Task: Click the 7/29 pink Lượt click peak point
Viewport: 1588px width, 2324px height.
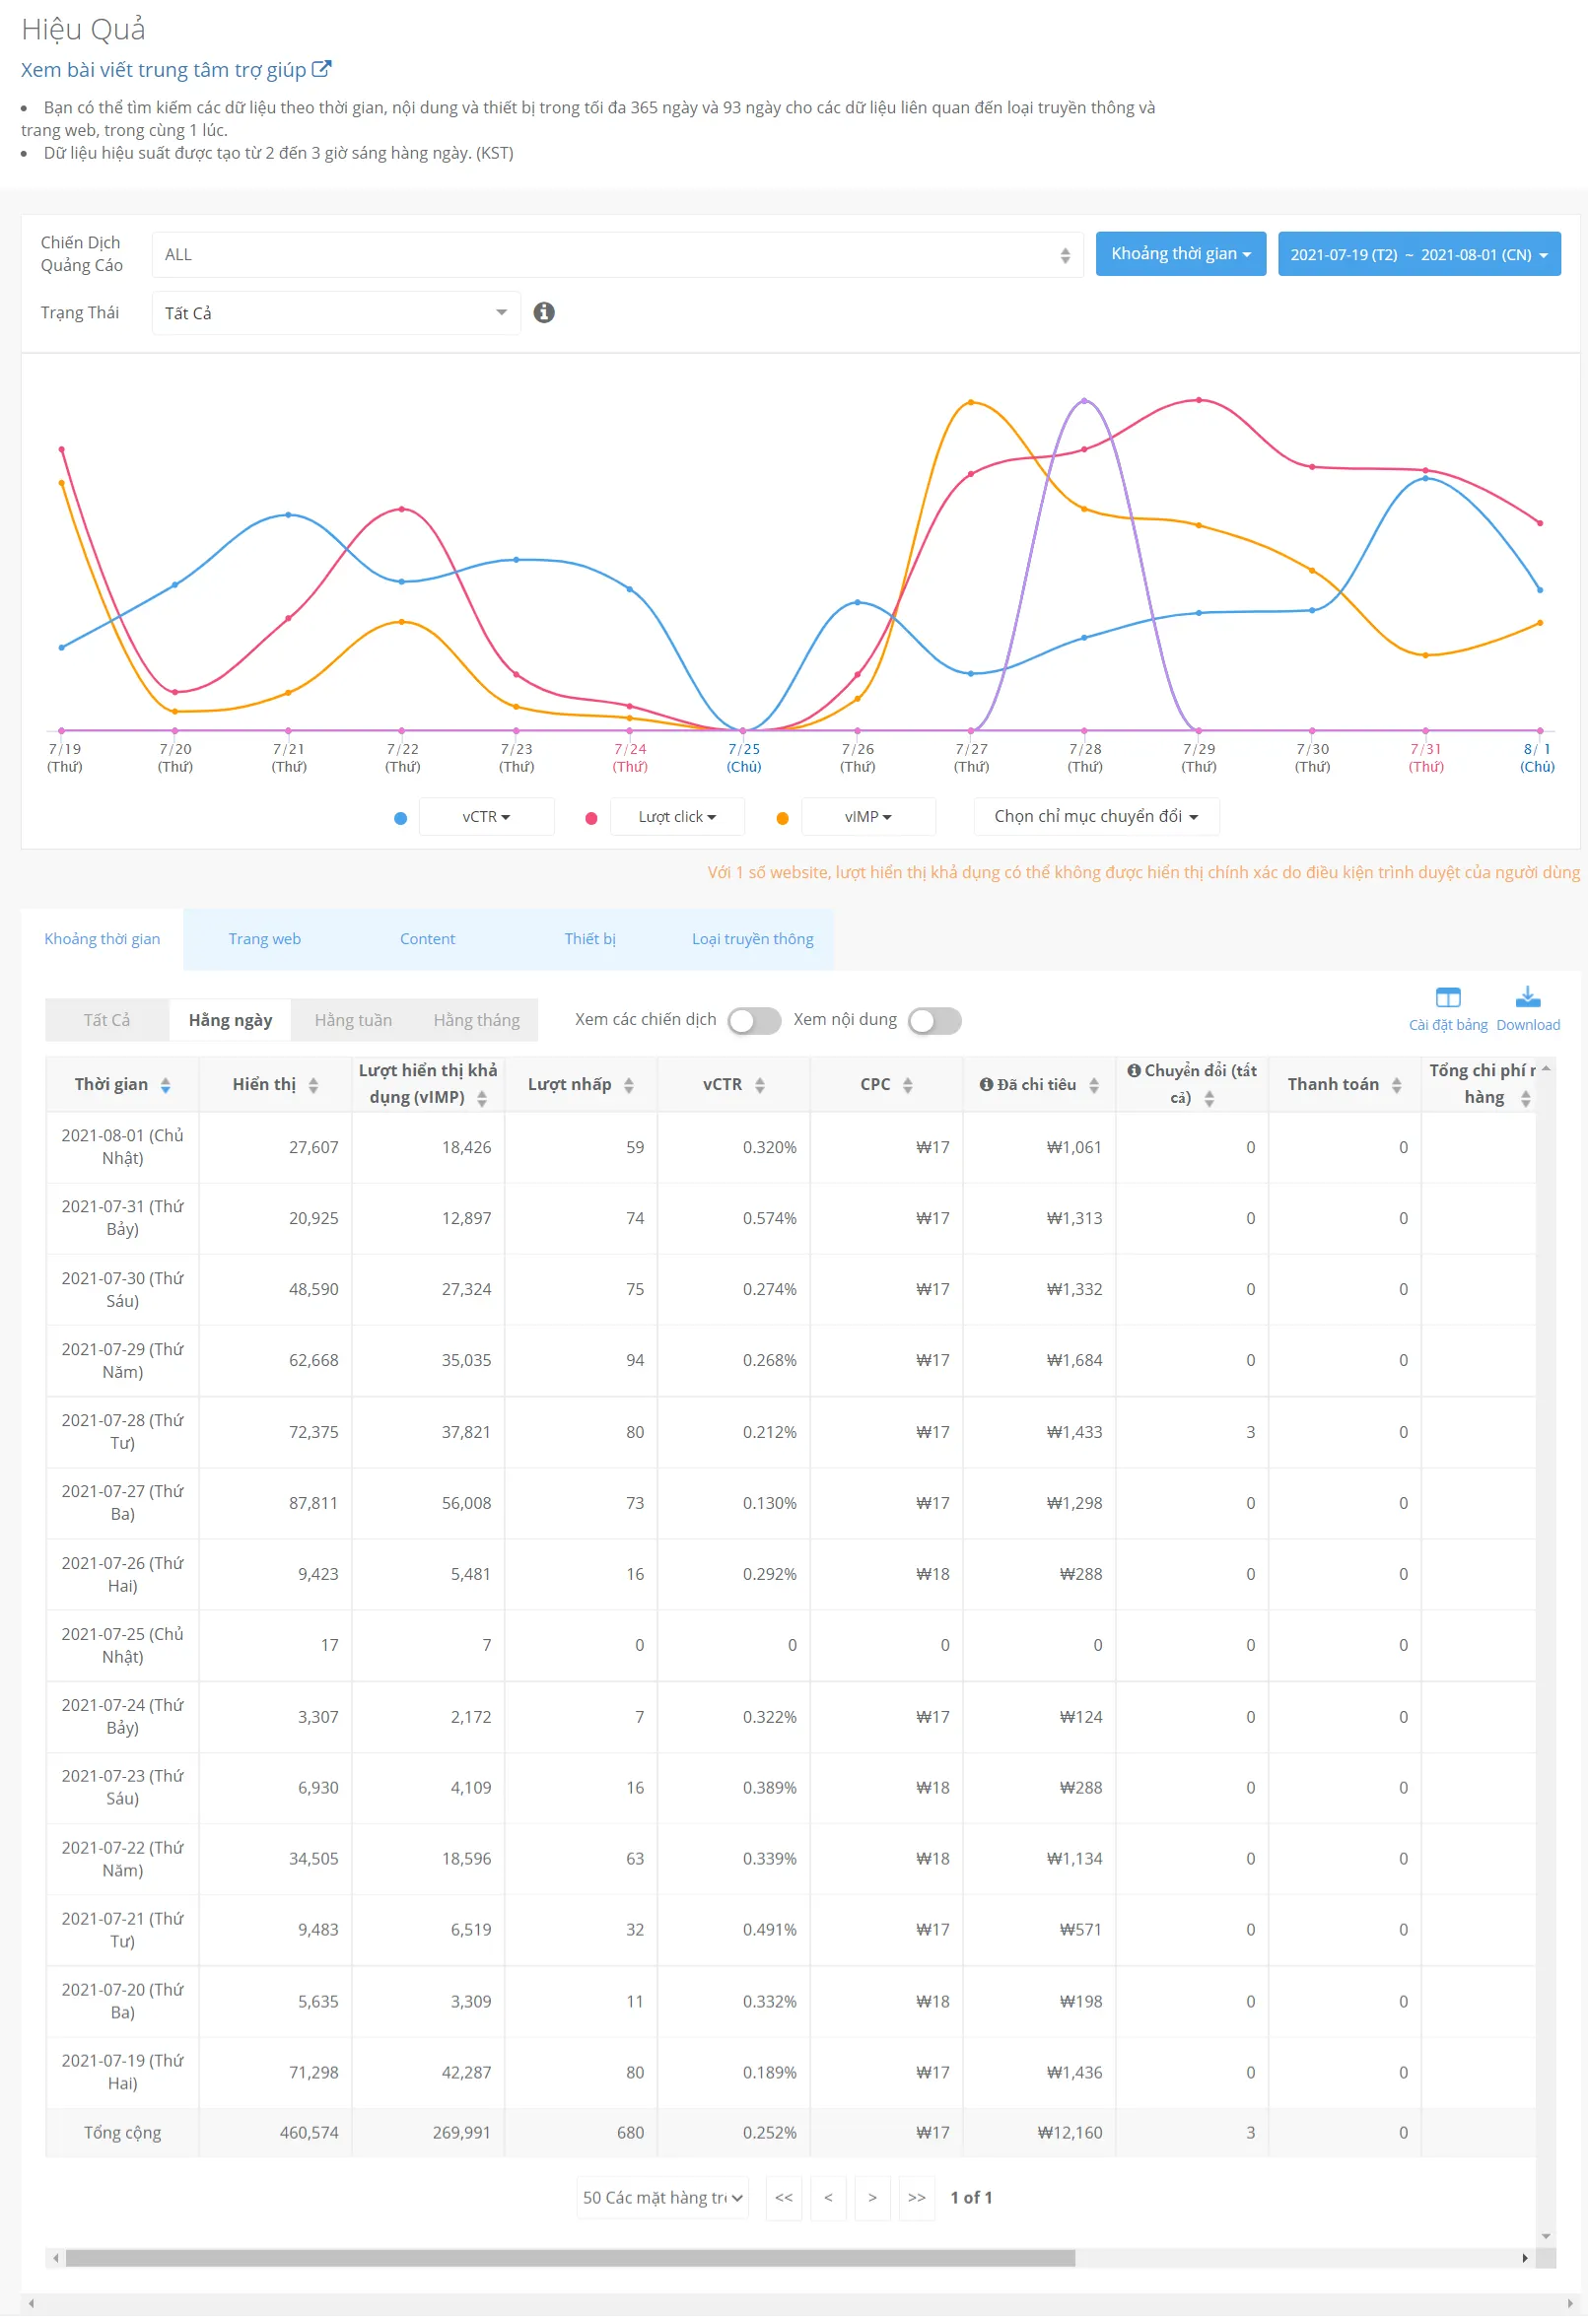Action: 1199,400
